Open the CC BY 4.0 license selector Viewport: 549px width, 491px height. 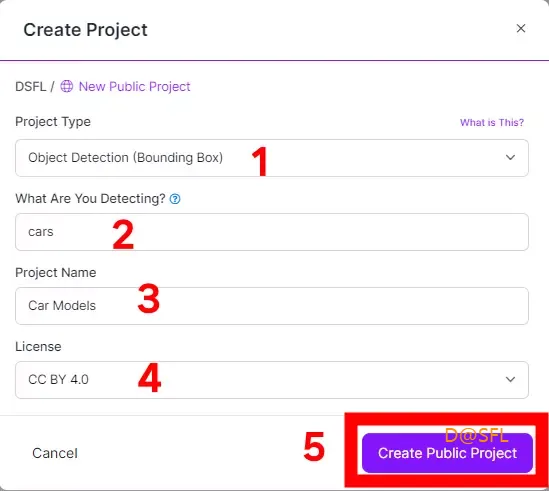pos(272,380)
